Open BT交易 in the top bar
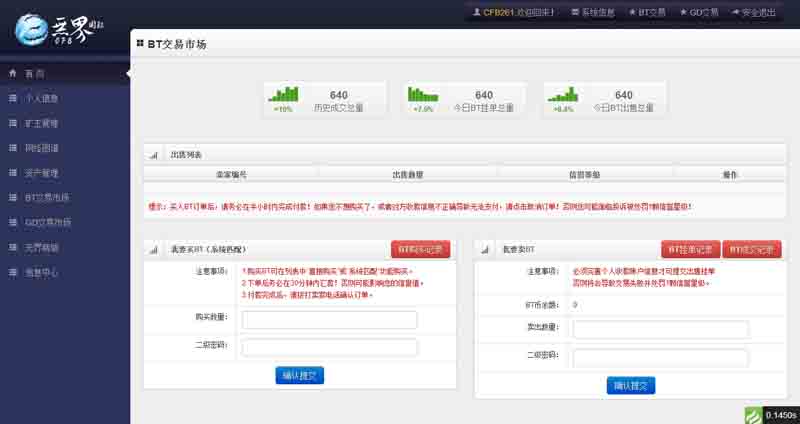Image resolution: width=800 pixels, height=424 pixels. point(652,12)
